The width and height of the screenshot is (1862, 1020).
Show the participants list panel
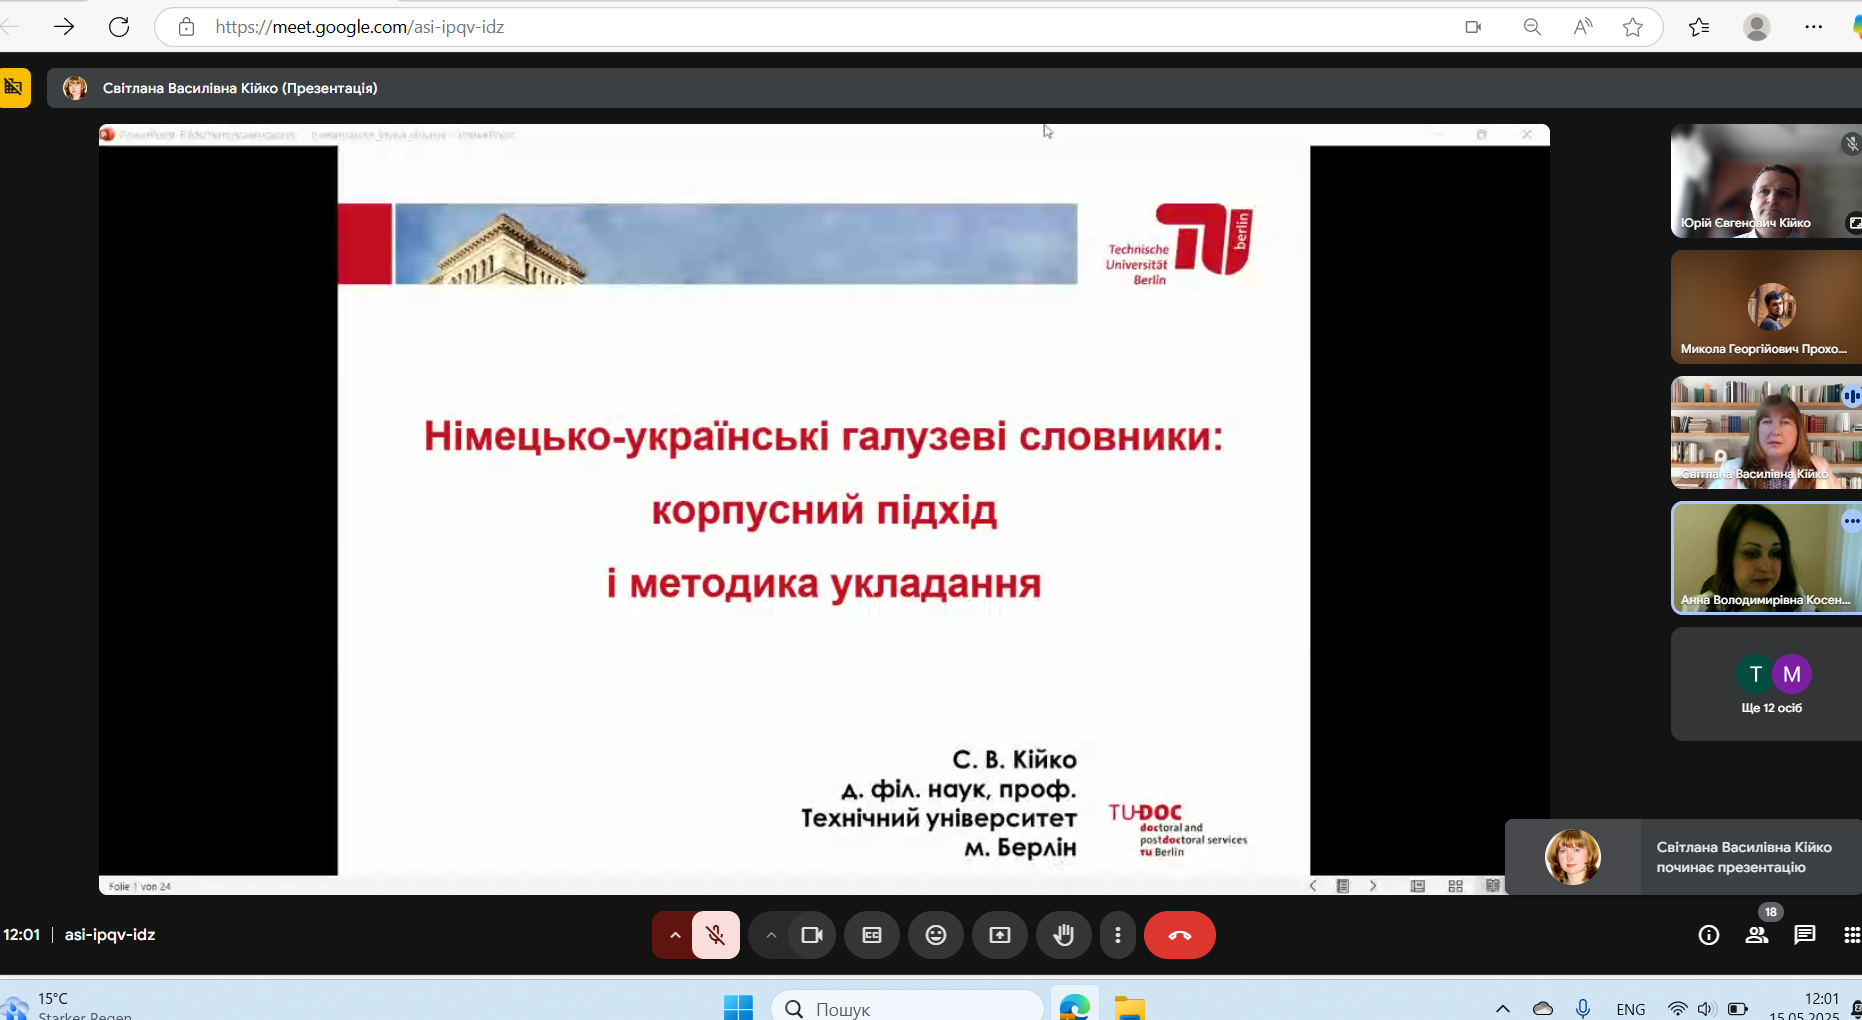(x=1757, y=935)
